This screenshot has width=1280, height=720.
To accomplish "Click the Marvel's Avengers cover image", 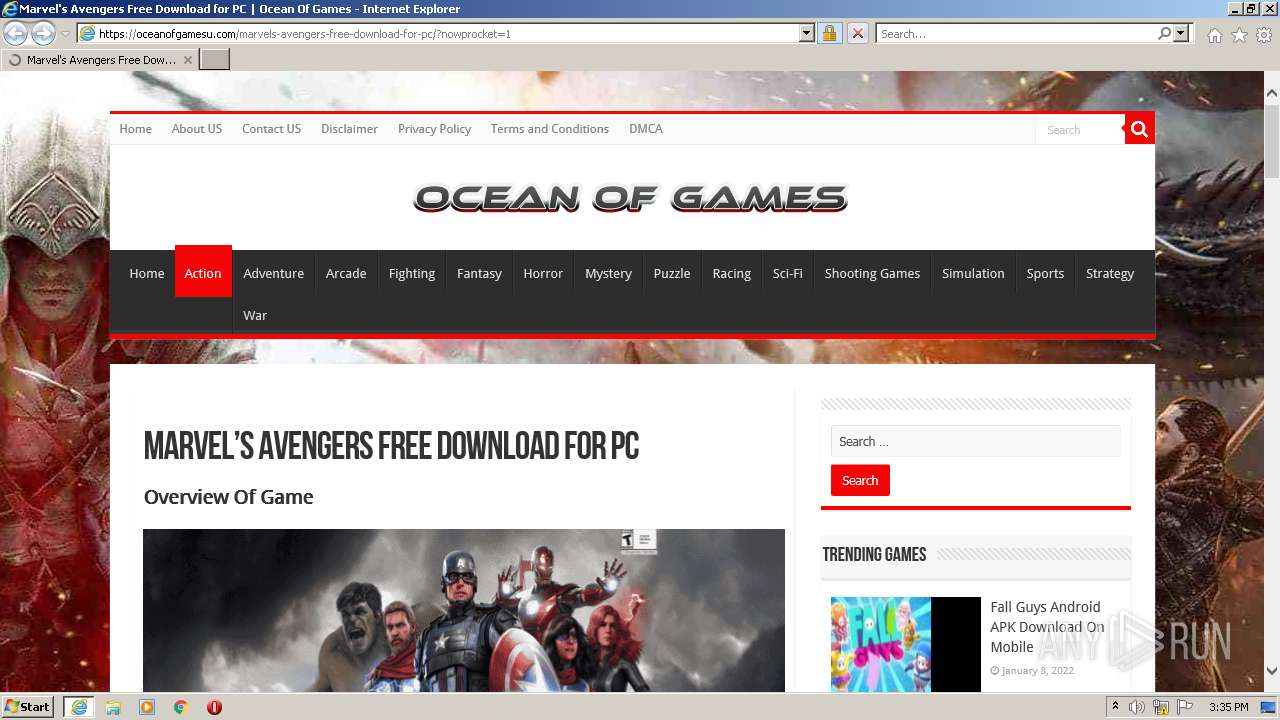I will coord(464,610).
